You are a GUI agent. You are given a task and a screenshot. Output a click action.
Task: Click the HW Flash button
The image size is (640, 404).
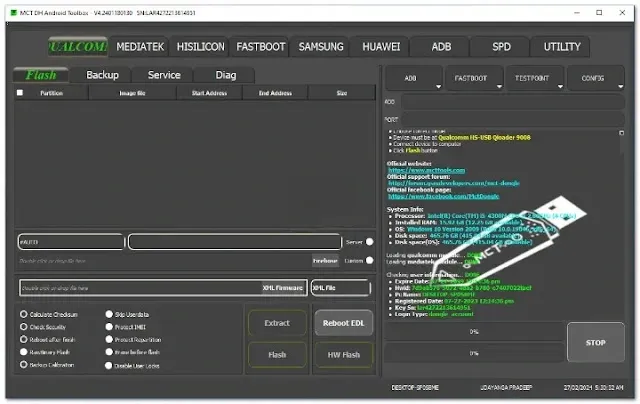tap(343, 355)
